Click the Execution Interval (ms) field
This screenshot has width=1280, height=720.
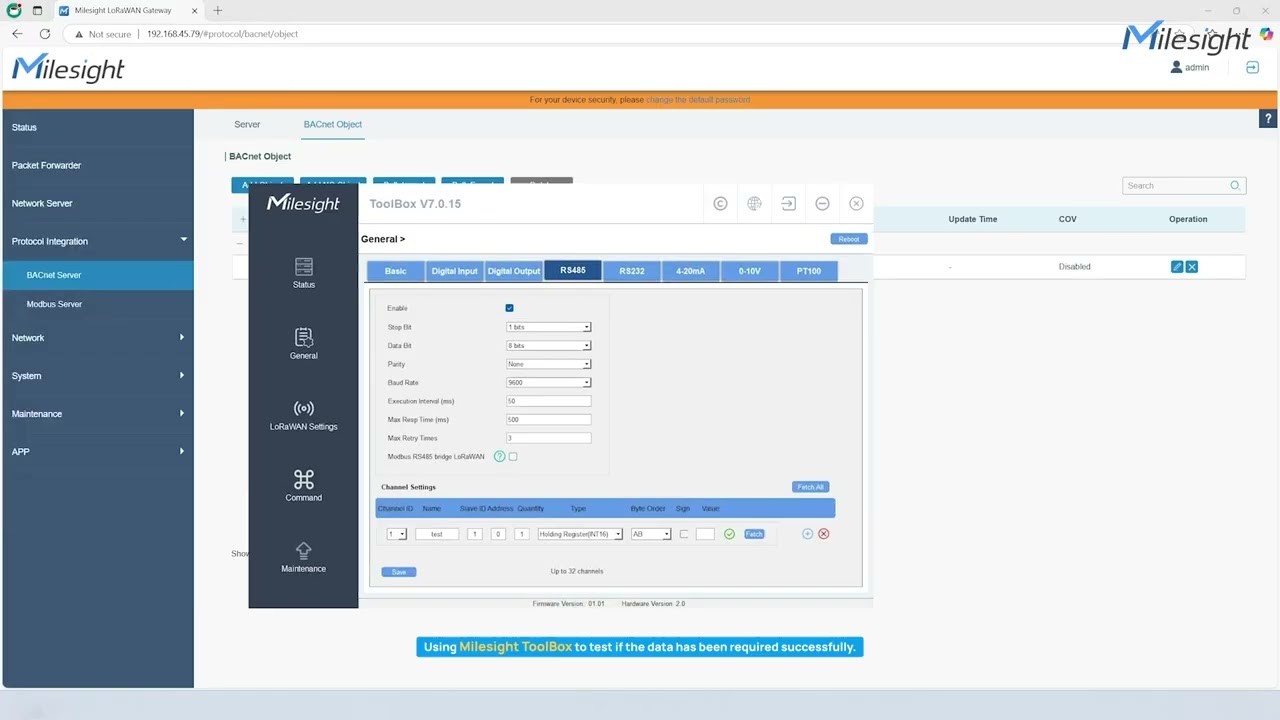point(549,401)
